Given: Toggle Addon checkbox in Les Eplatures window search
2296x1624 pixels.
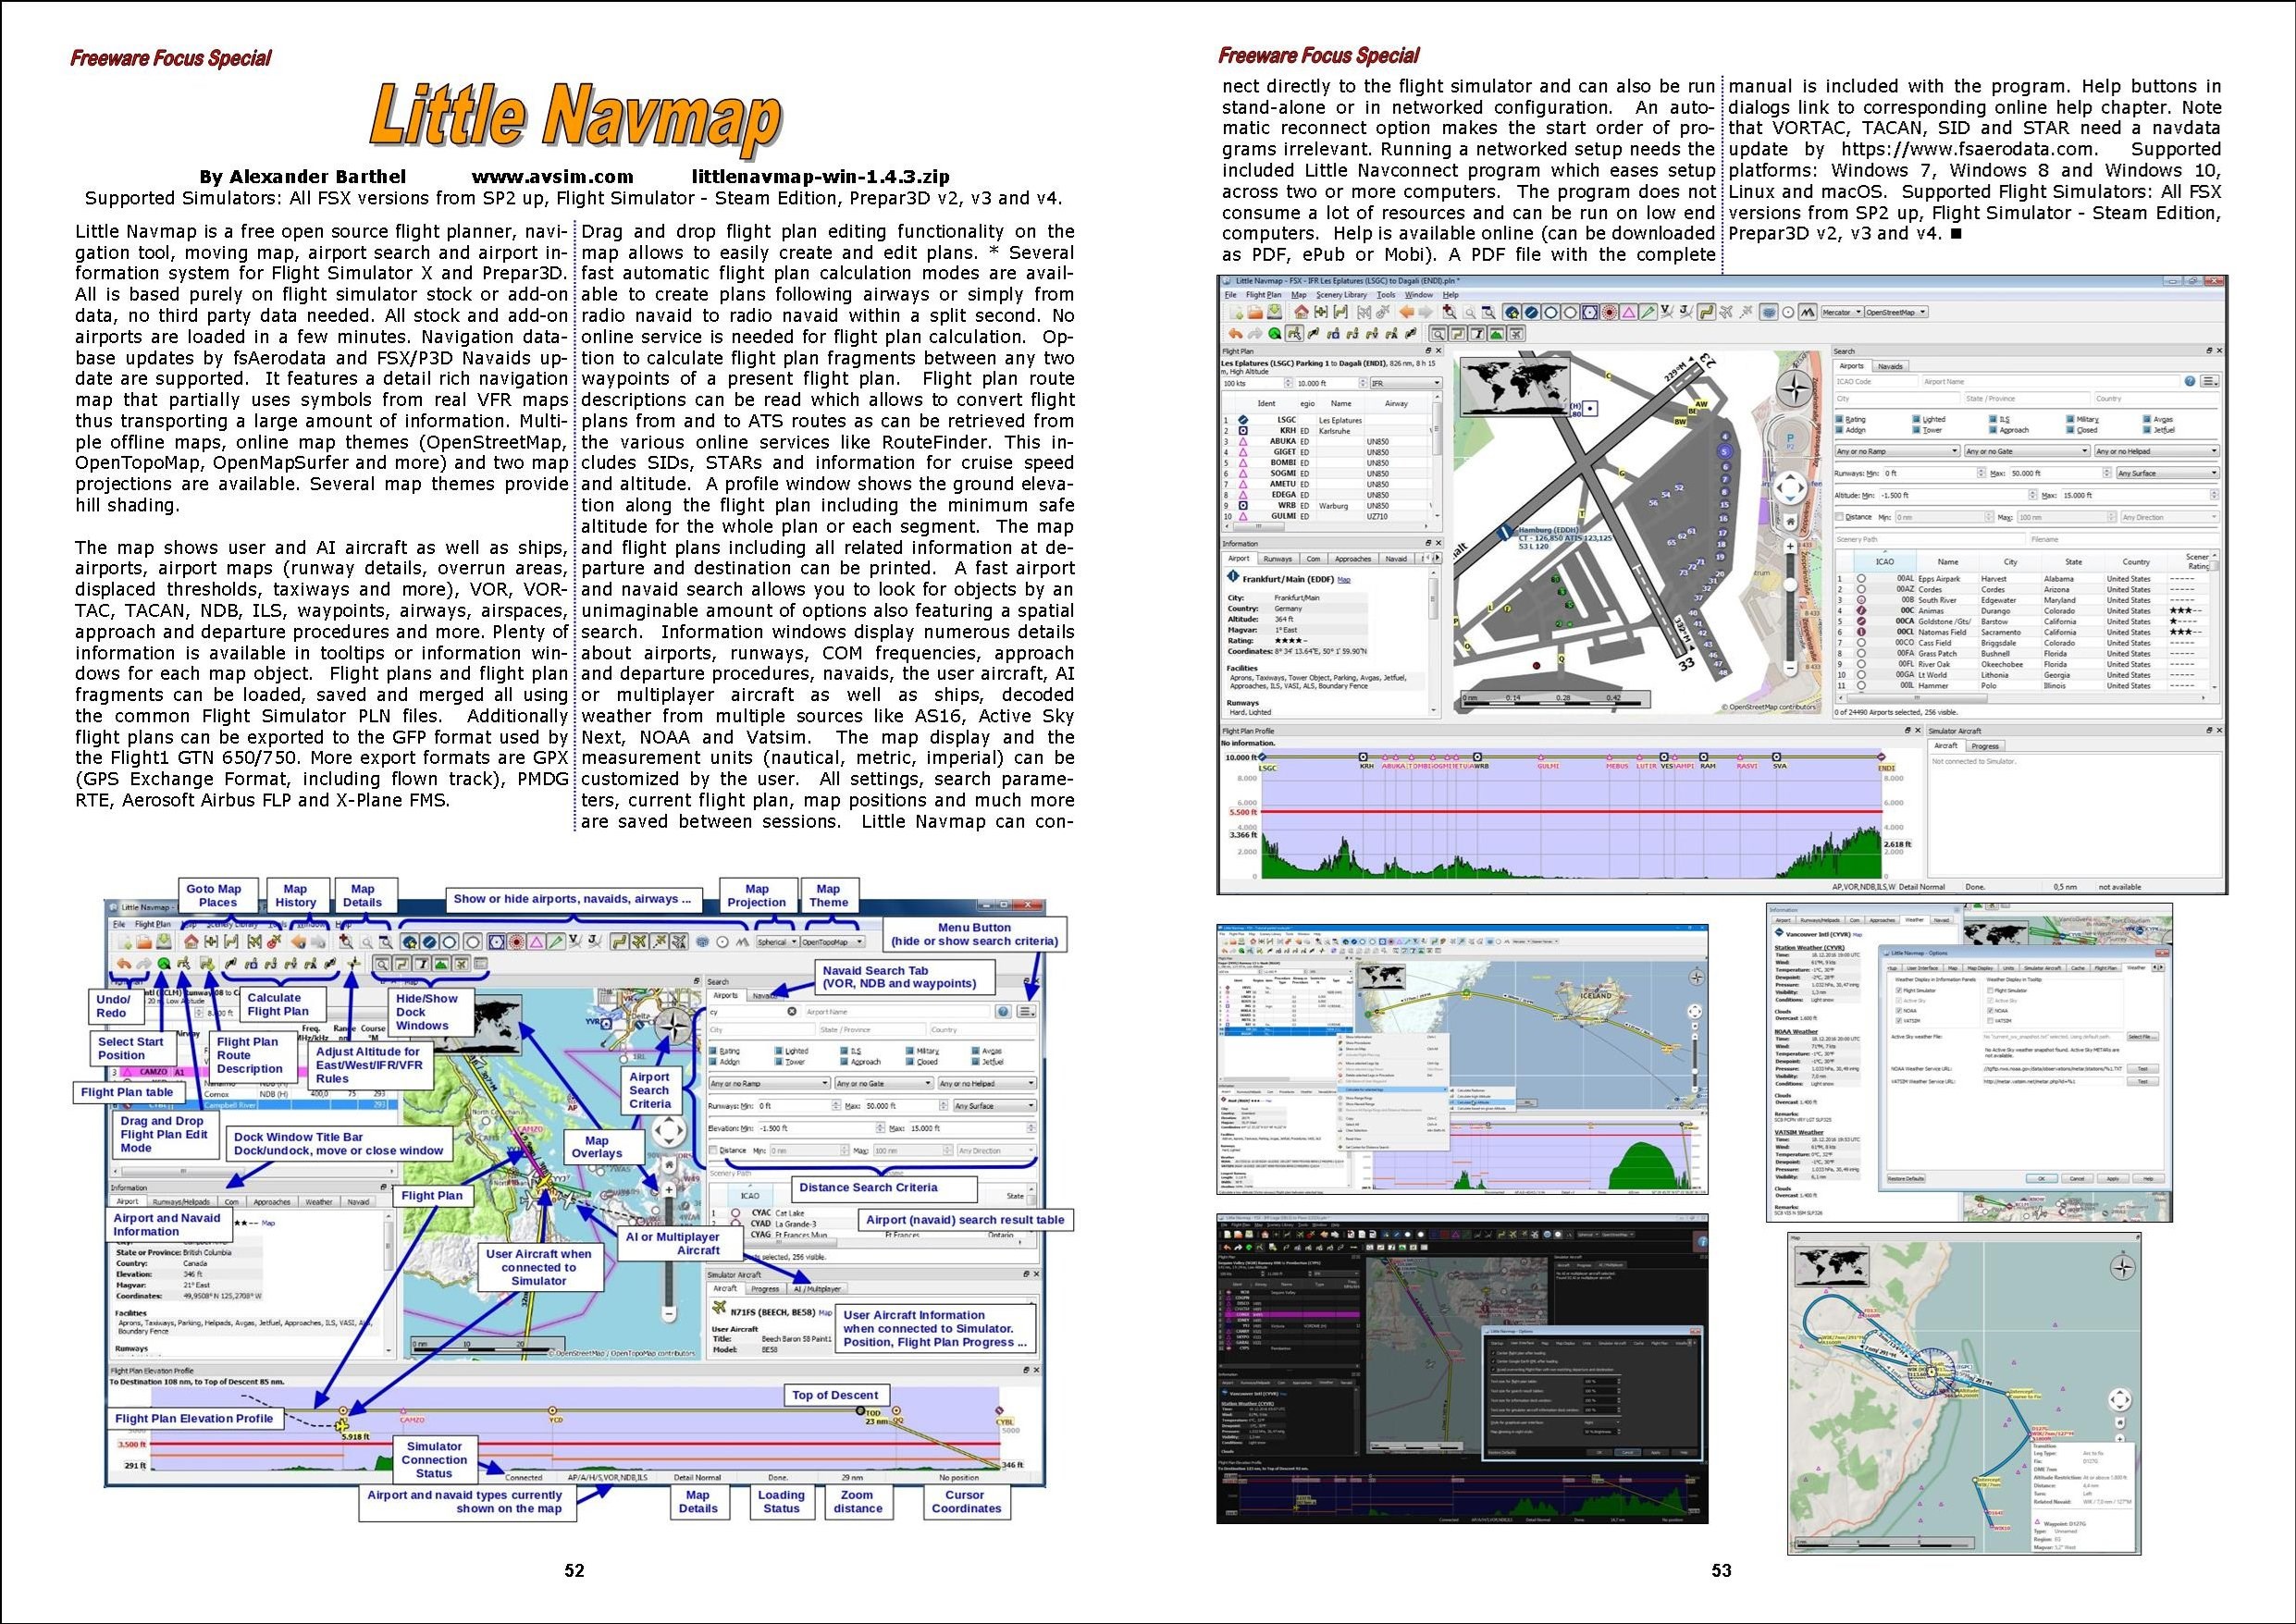Looking at the screenshot, I should (1839, 430).
